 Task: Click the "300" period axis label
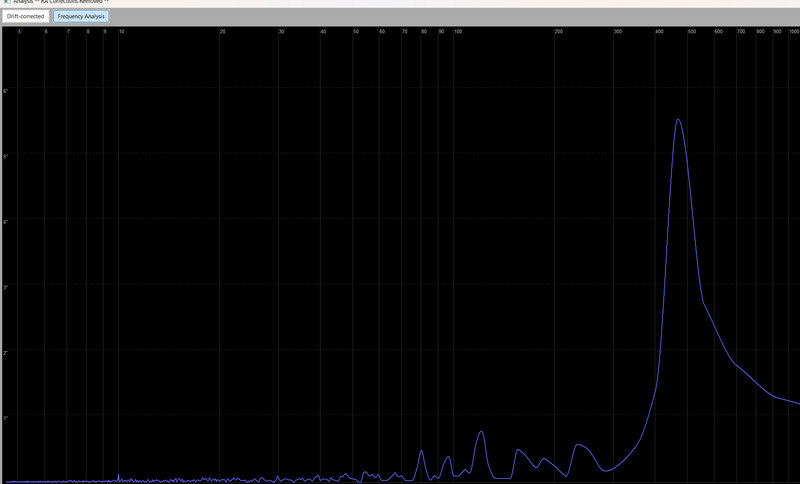(x=618, y=32)
